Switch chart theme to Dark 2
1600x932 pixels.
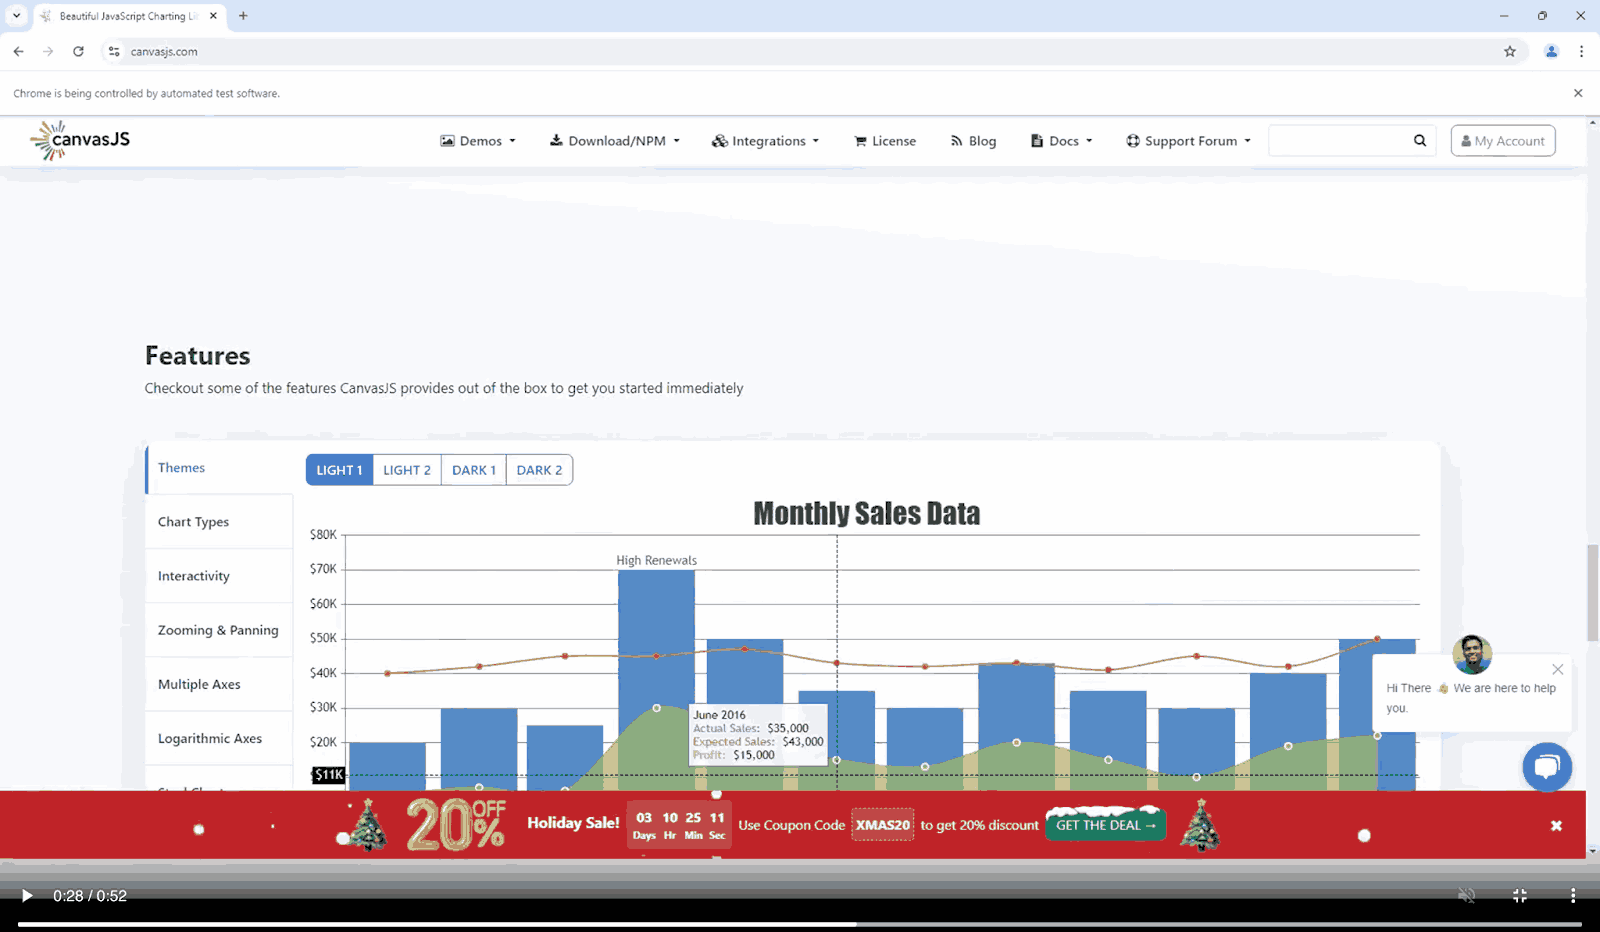(539, 470)
